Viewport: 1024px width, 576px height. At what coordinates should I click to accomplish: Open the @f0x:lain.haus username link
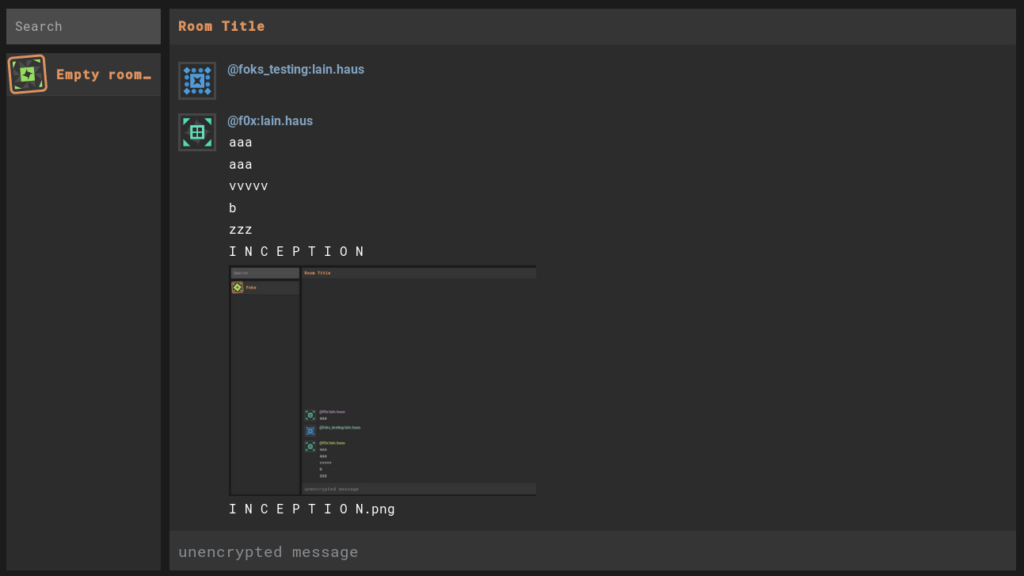point(270,121)
